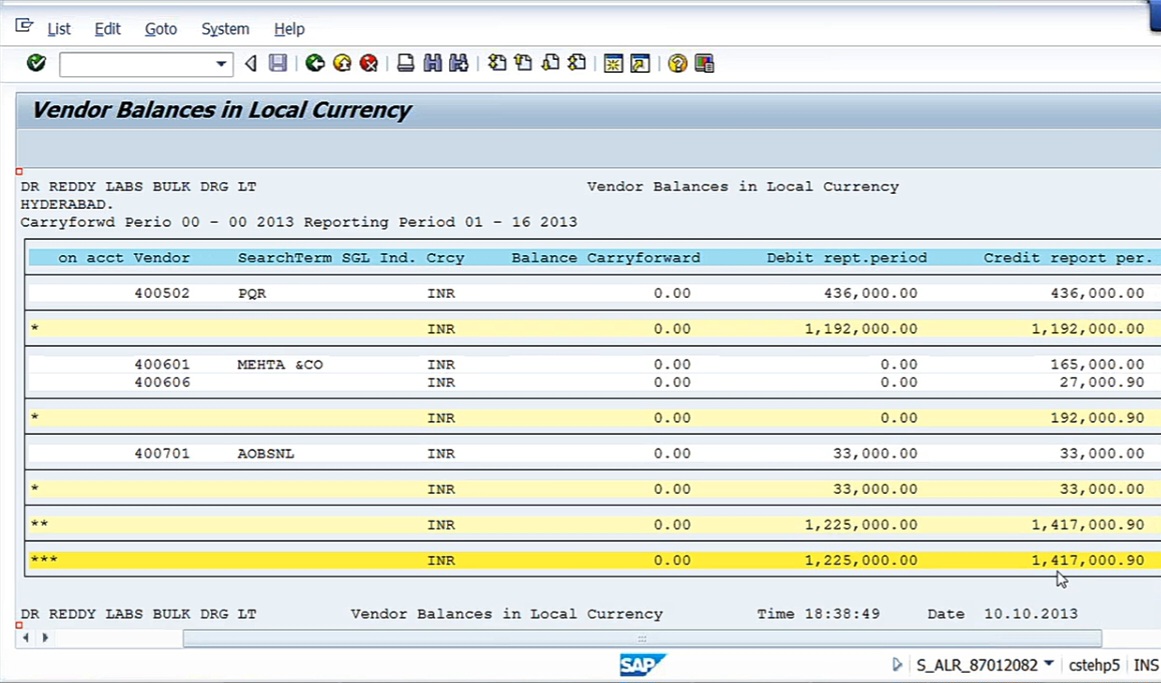1161x683 pixels.
Task: Click the cstehp5 server name in status bar
Action: click(1094, 665)
